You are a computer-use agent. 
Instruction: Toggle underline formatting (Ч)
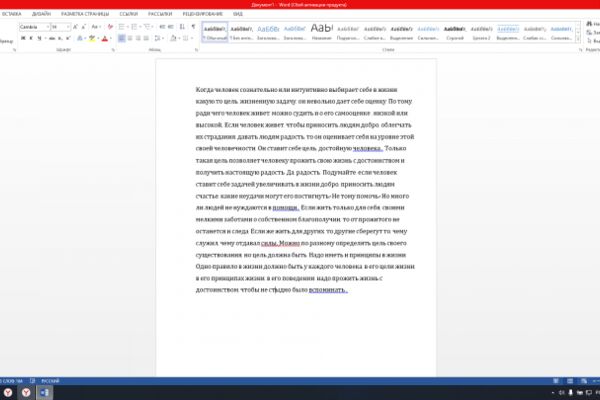[39, 38]
